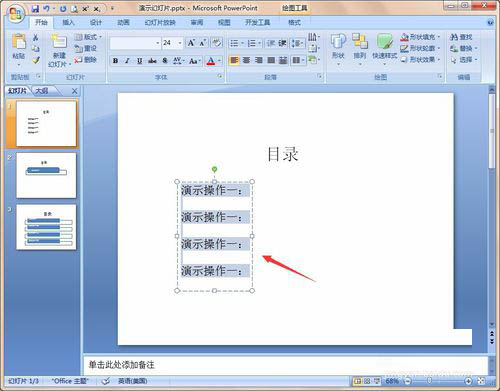
Task: Open font size 24 dropdown
Action: click(180, 43)
